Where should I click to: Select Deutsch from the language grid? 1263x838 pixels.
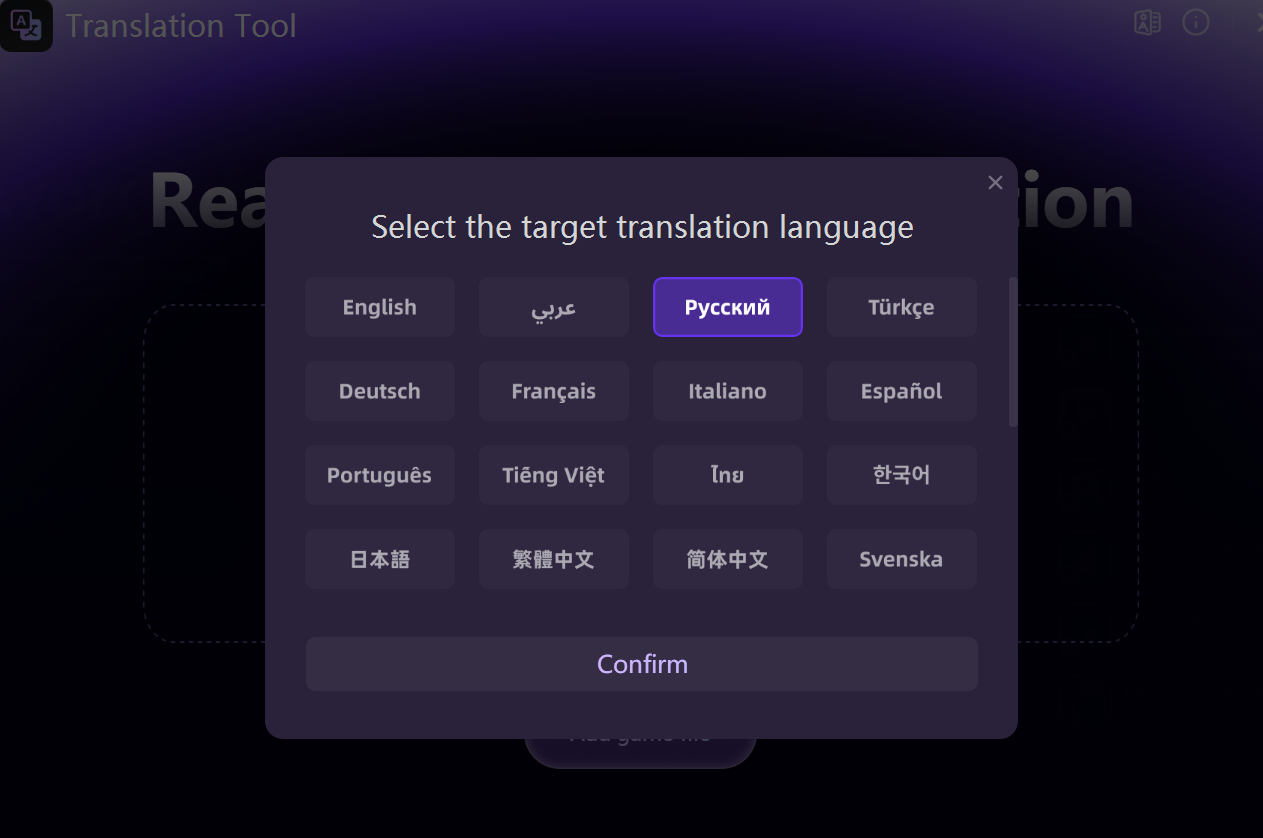point(380,391)
